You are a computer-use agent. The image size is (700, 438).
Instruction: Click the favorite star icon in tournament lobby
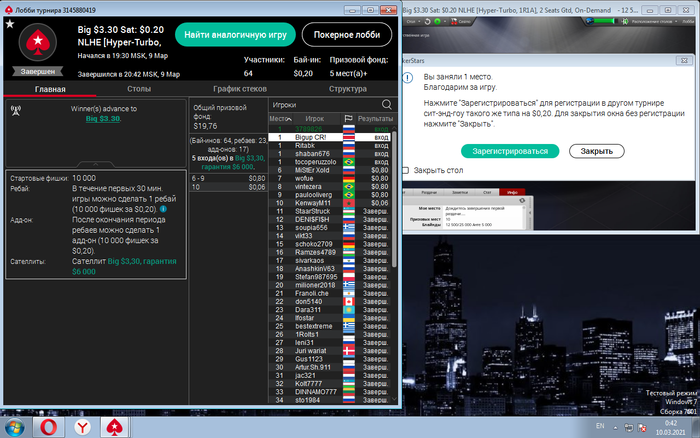click(10, 24)
